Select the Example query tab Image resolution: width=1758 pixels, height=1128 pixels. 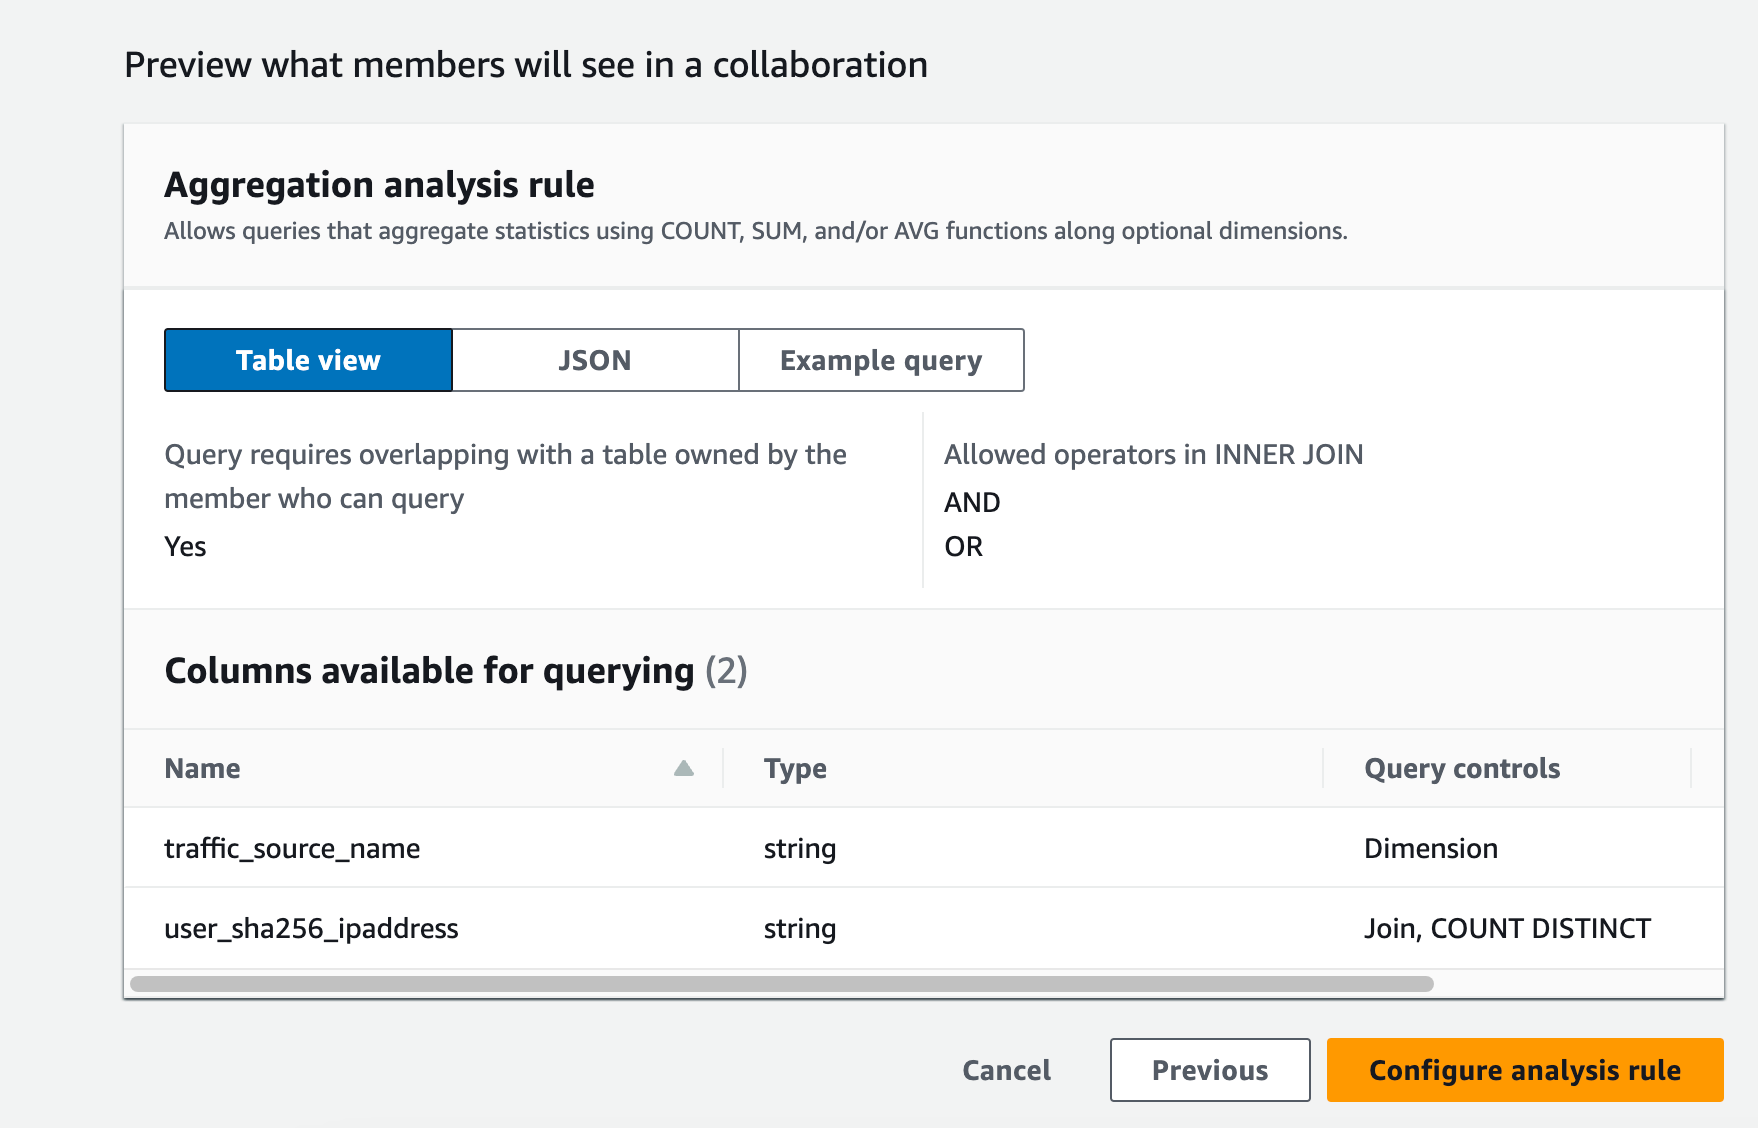click(881, 360)
